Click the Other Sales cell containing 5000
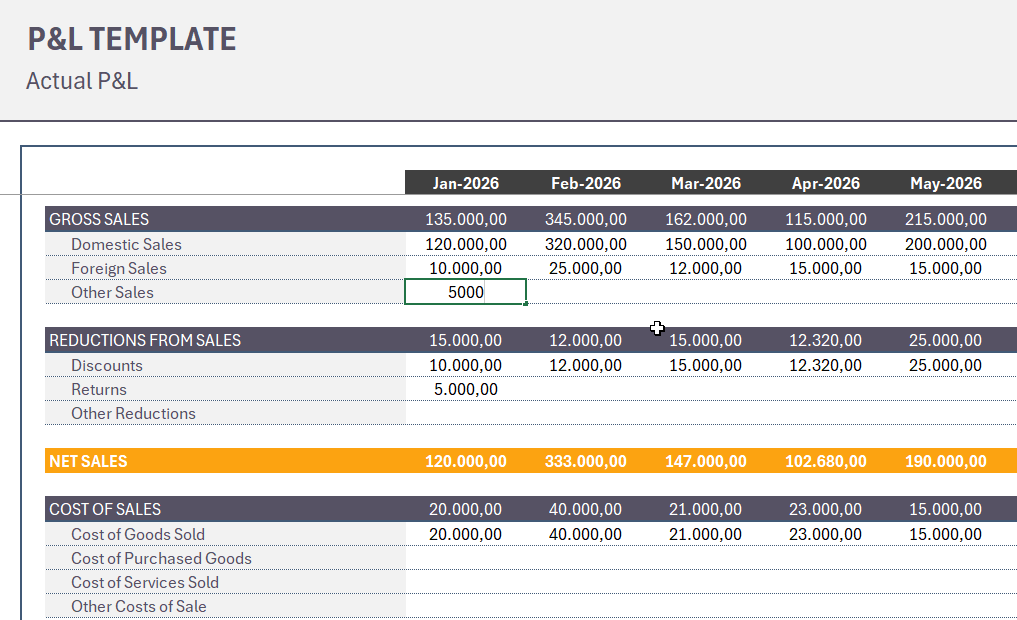This screenshot has width=1017, height=620. pyautogui.click(x=465, y=292)
